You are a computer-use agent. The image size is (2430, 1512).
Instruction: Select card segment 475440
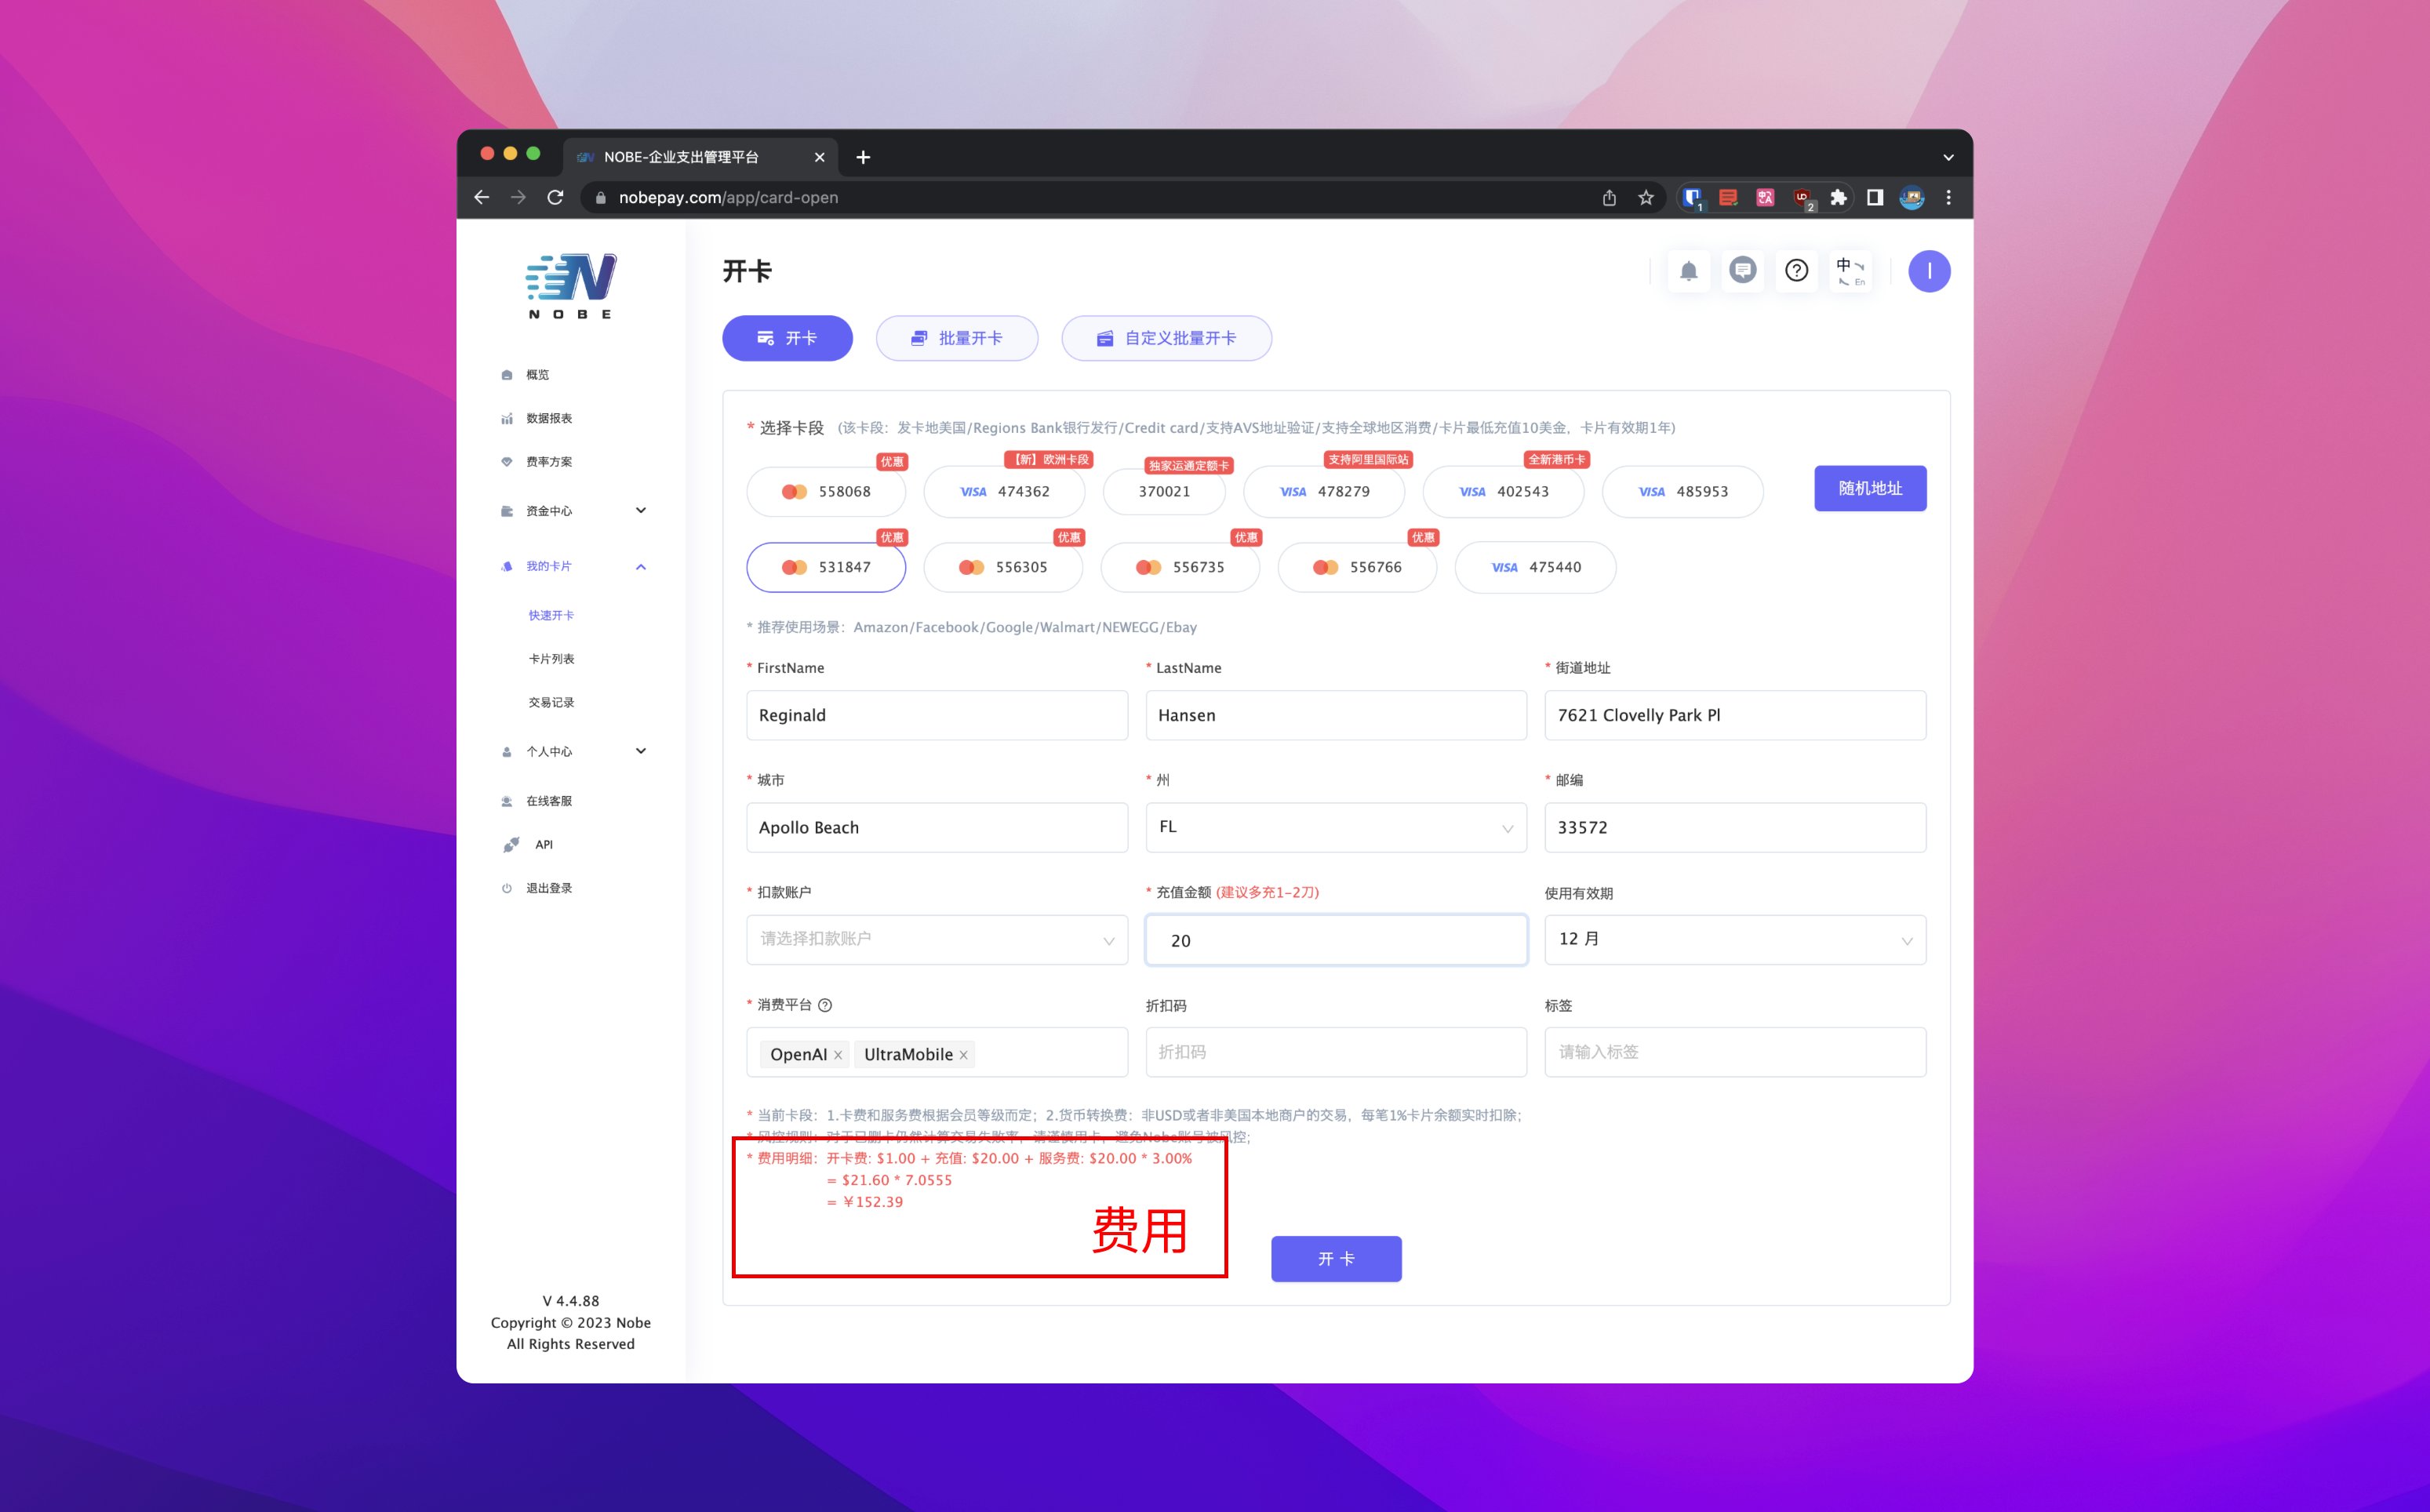tap(1535, 567)
